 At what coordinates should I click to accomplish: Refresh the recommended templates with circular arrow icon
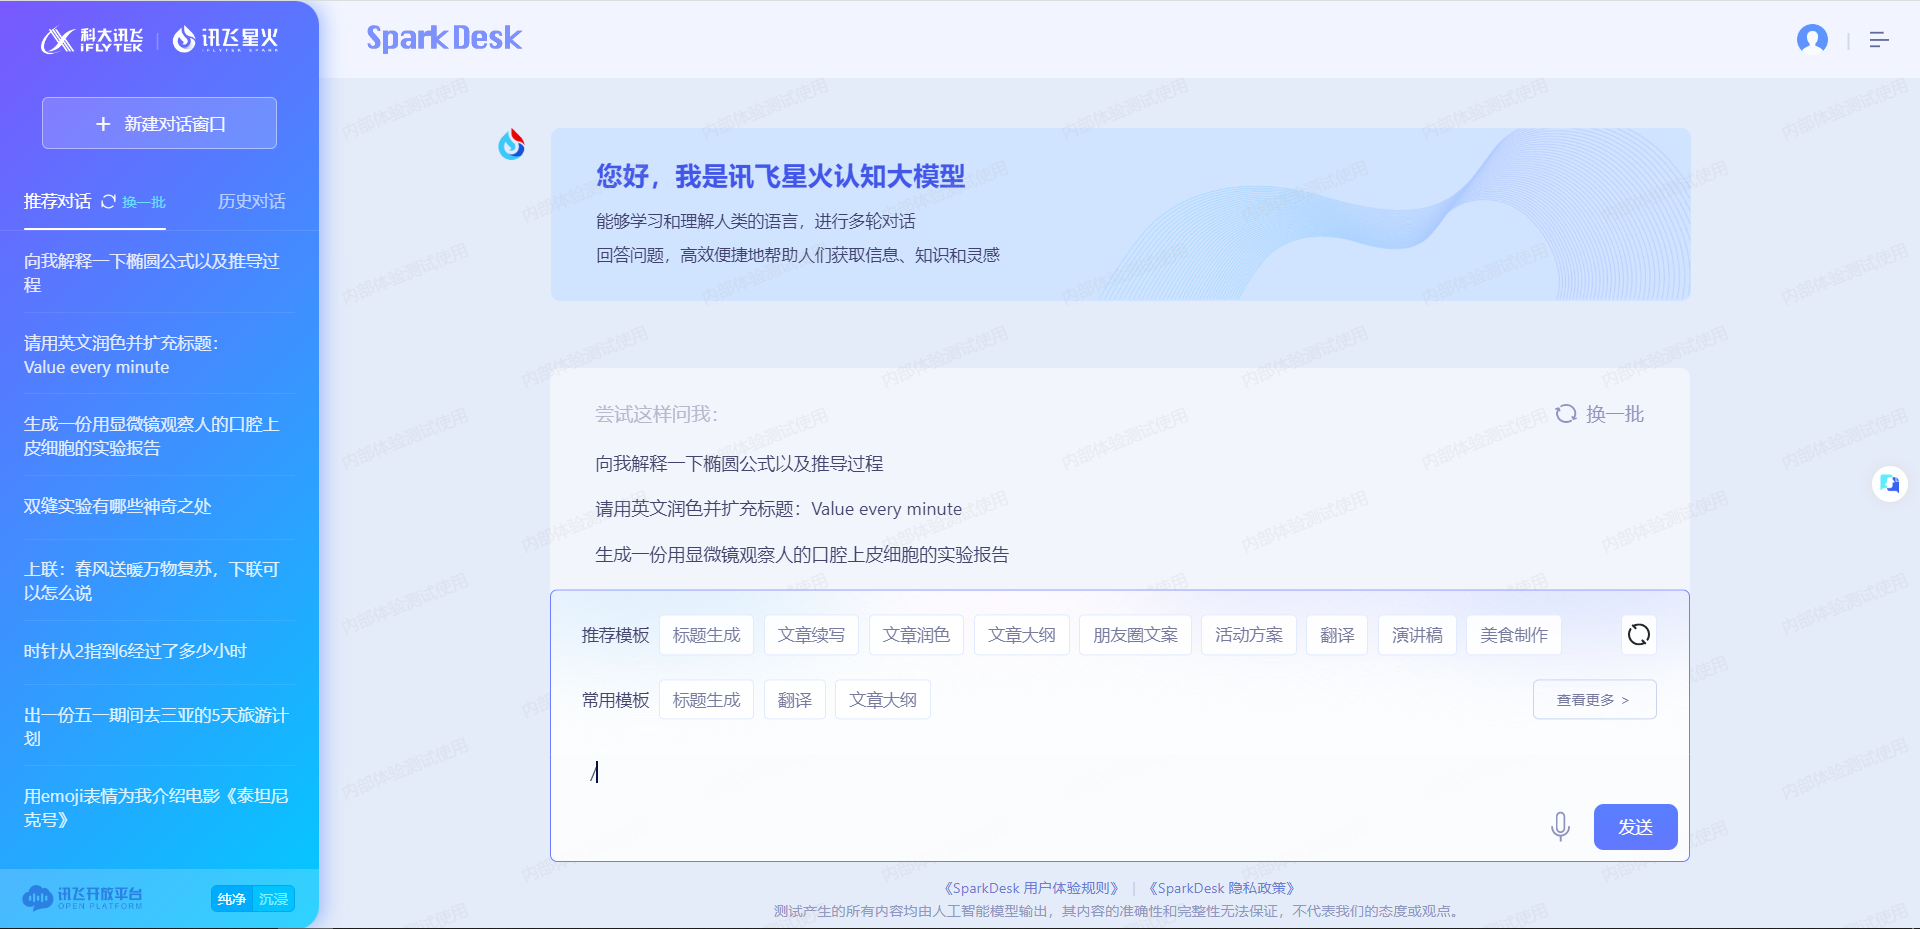[x=1639, y=634]
